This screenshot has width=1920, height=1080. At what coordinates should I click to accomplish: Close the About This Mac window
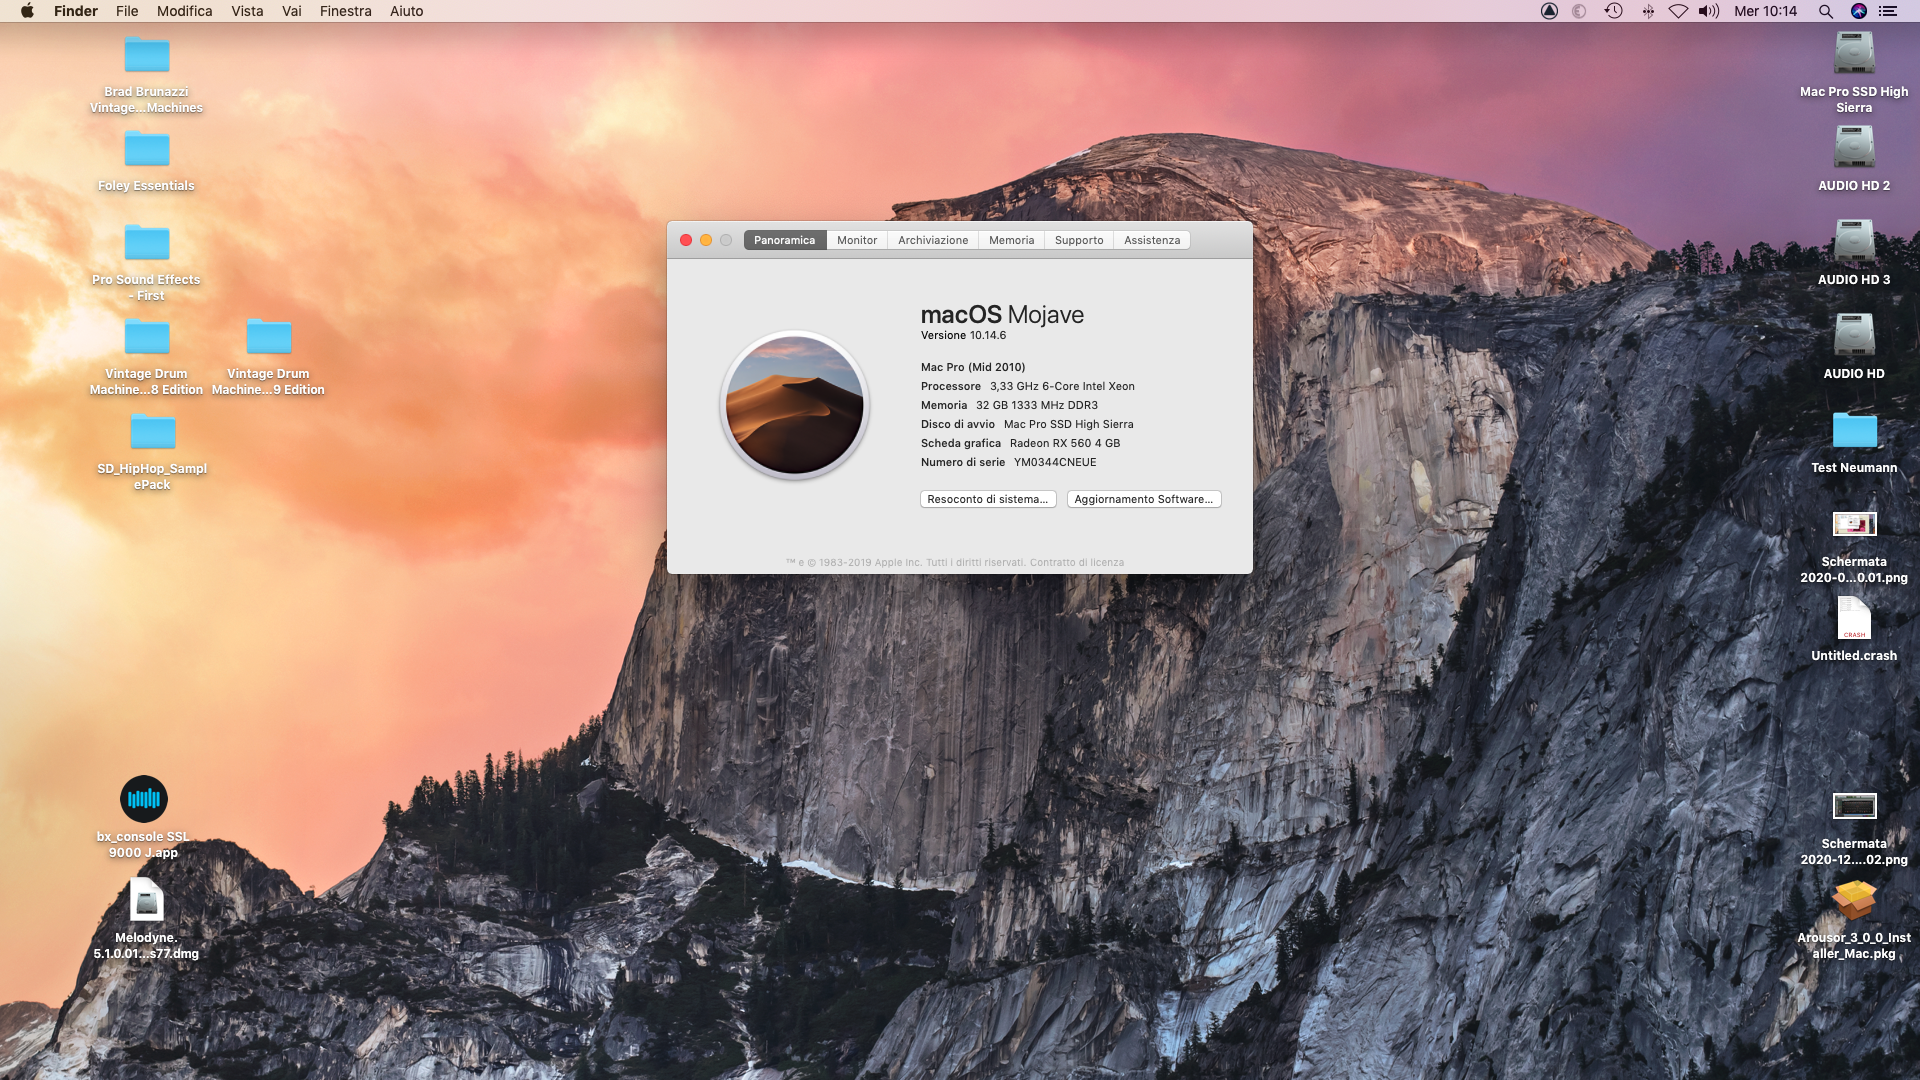pyautogui.click(x=686, y=240)
